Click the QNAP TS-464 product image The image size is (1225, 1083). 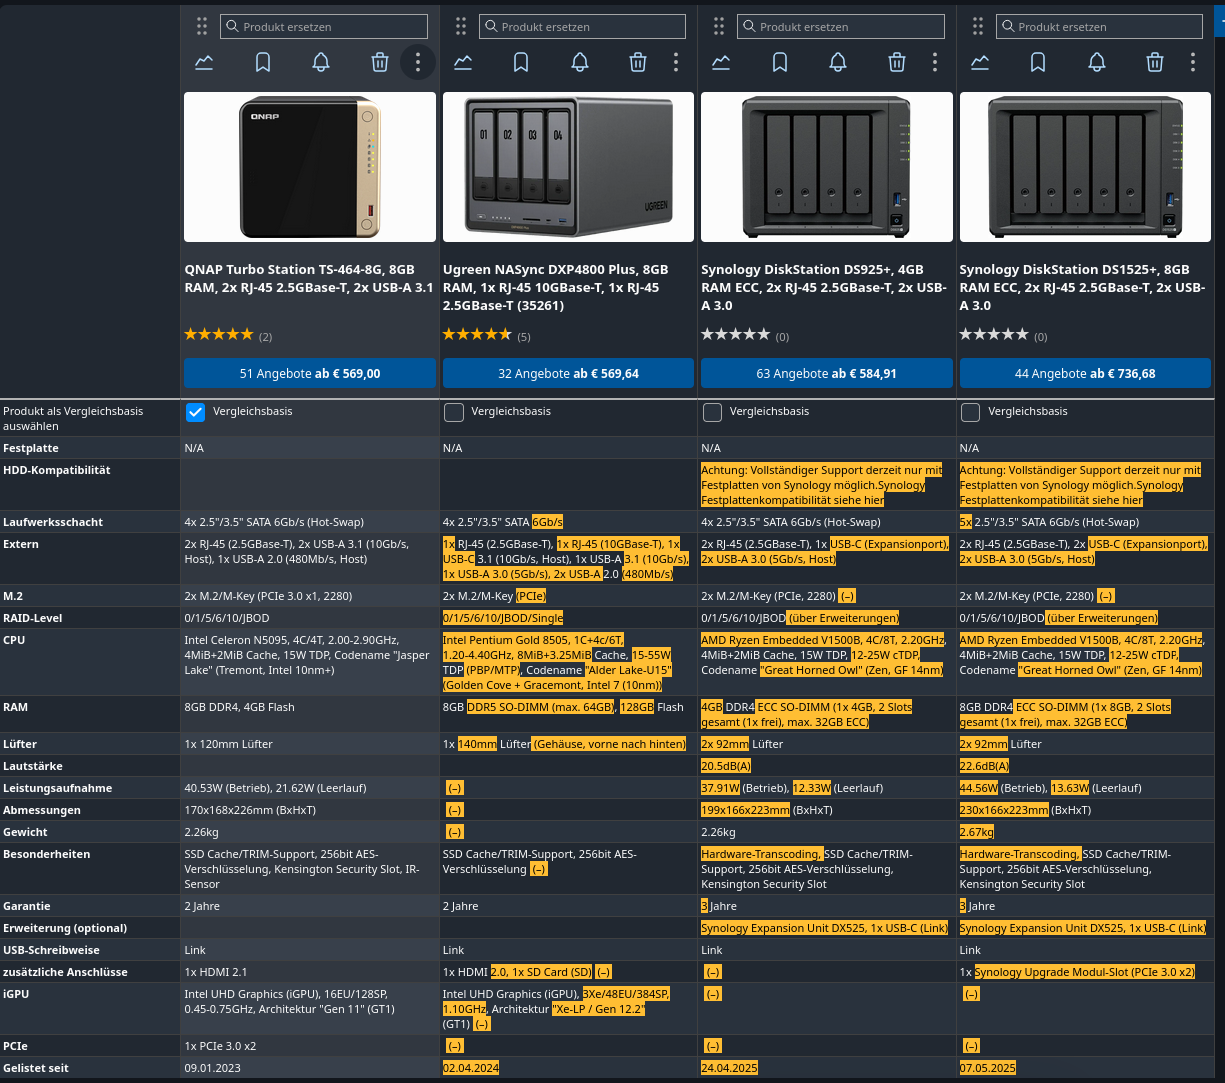(x=310, y=167)
